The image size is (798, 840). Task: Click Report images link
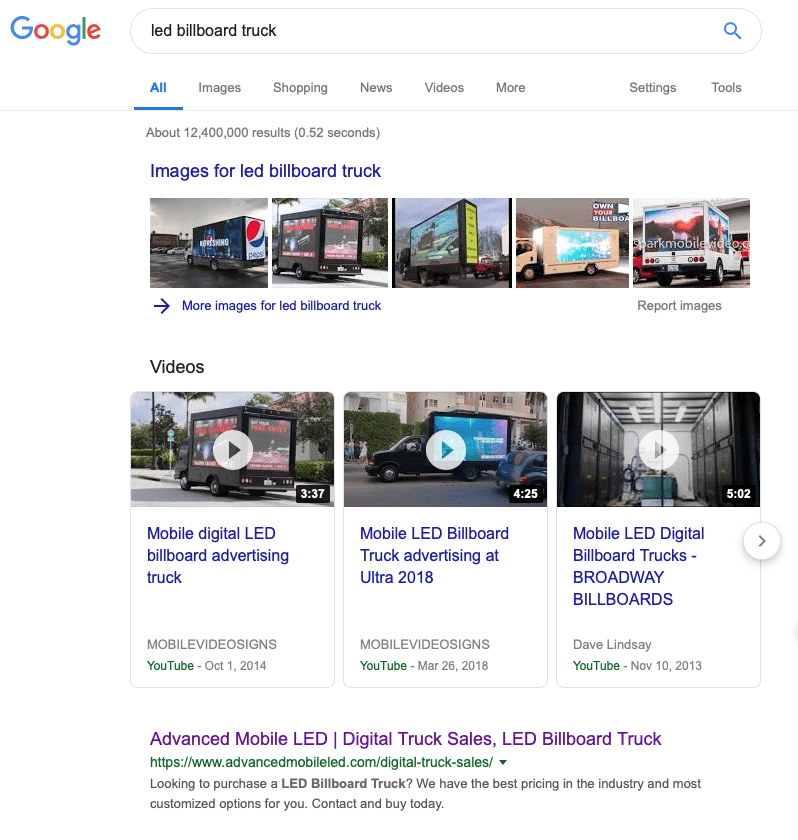point(679,306)
